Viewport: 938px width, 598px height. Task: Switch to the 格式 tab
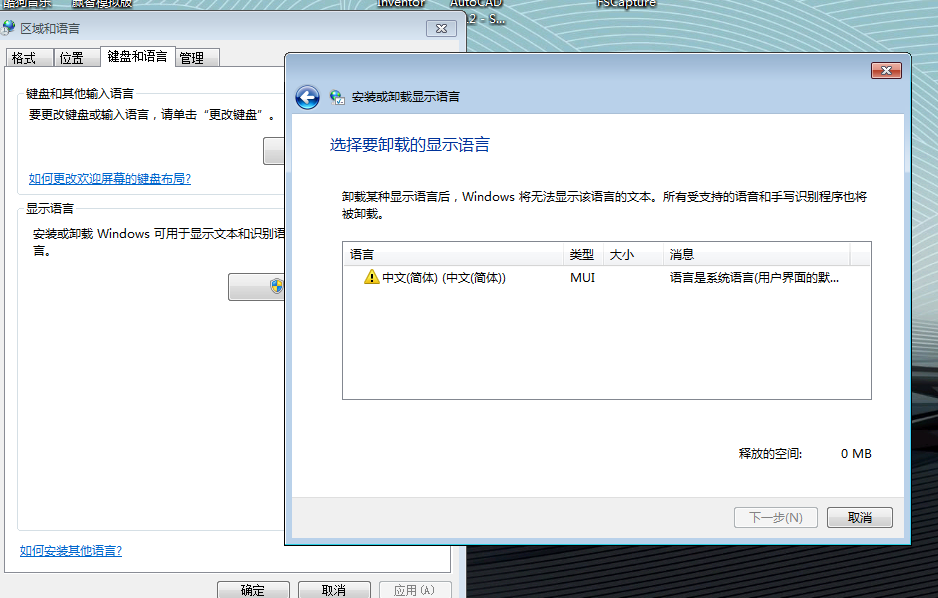click(24, 58)
